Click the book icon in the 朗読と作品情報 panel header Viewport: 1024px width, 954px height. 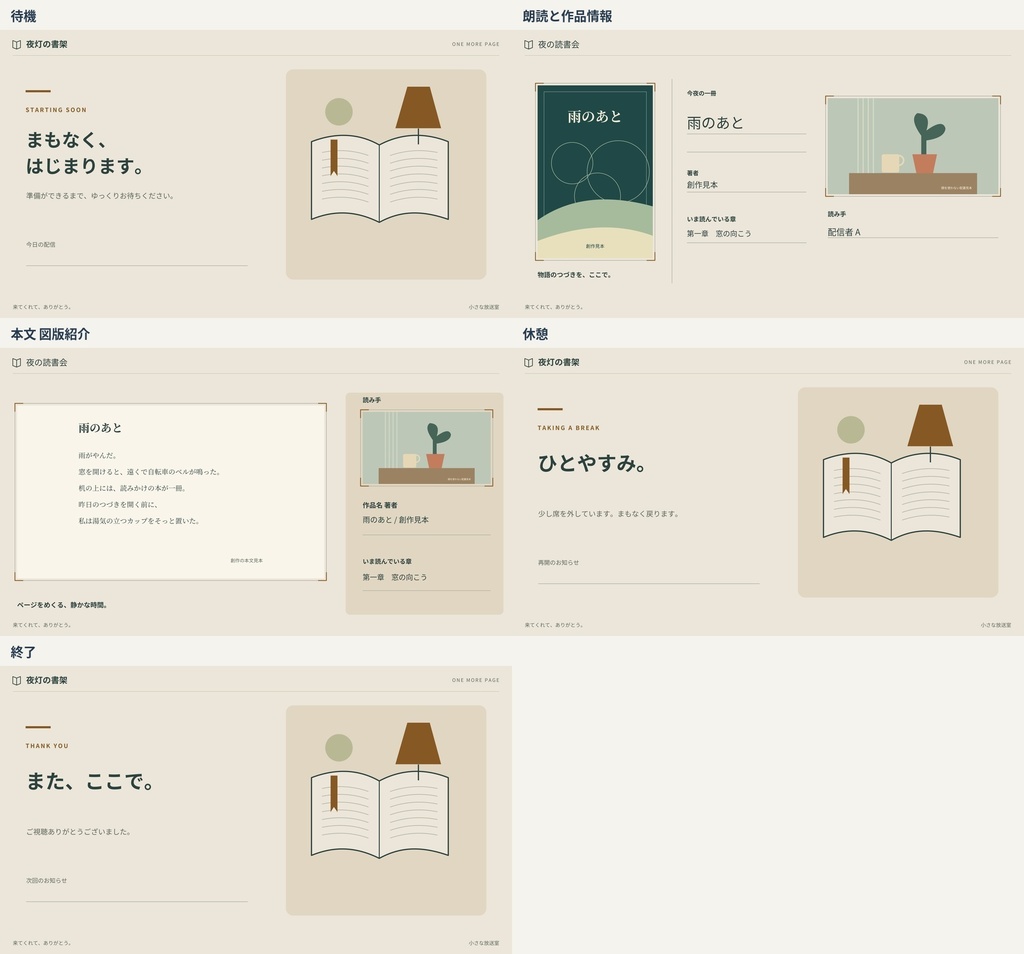coord(528,44)
